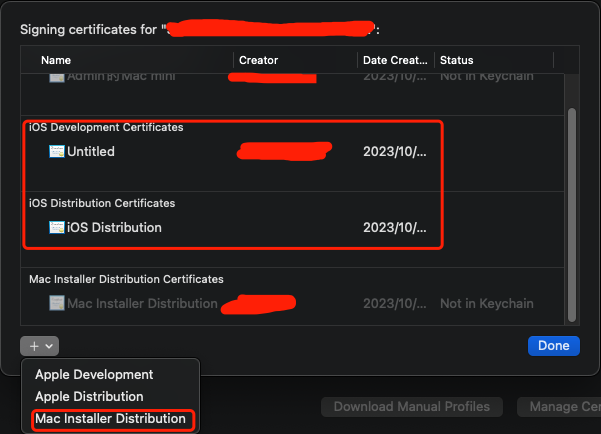
Task: Choose Apple Development from the menu
Action: (x=94, y=375)
